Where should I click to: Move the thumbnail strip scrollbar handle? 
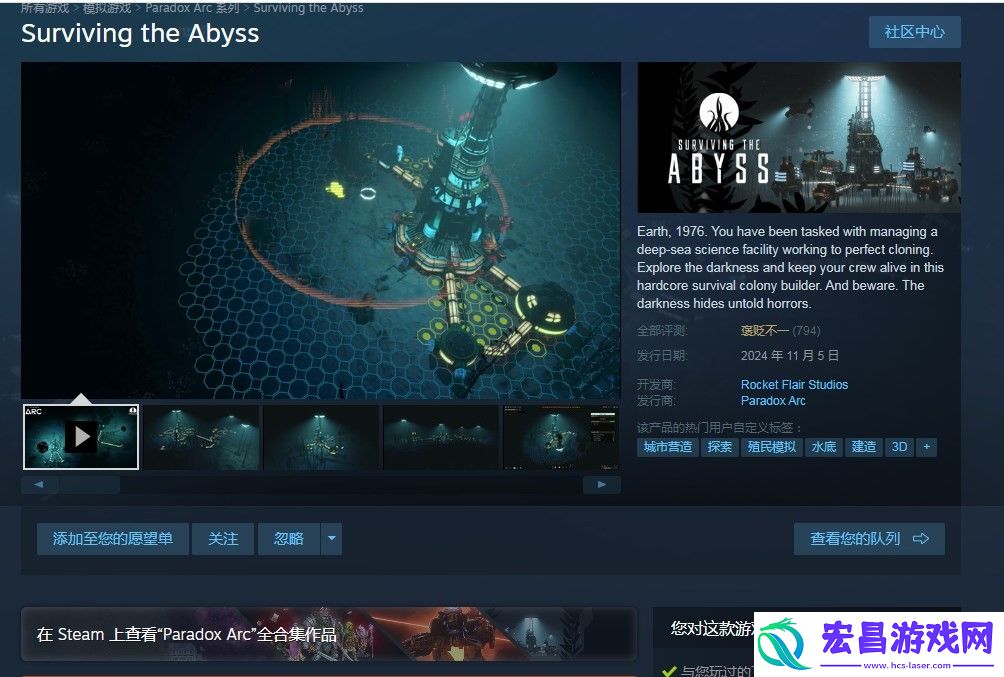(x=89, y=485)
